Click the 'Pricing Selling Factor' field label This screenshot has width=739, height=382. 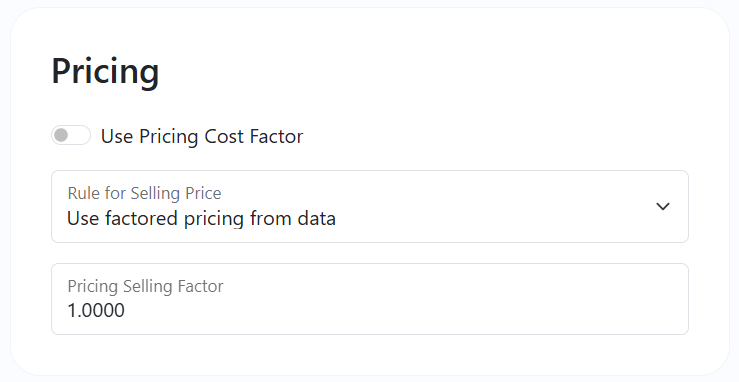pos(145,286)
